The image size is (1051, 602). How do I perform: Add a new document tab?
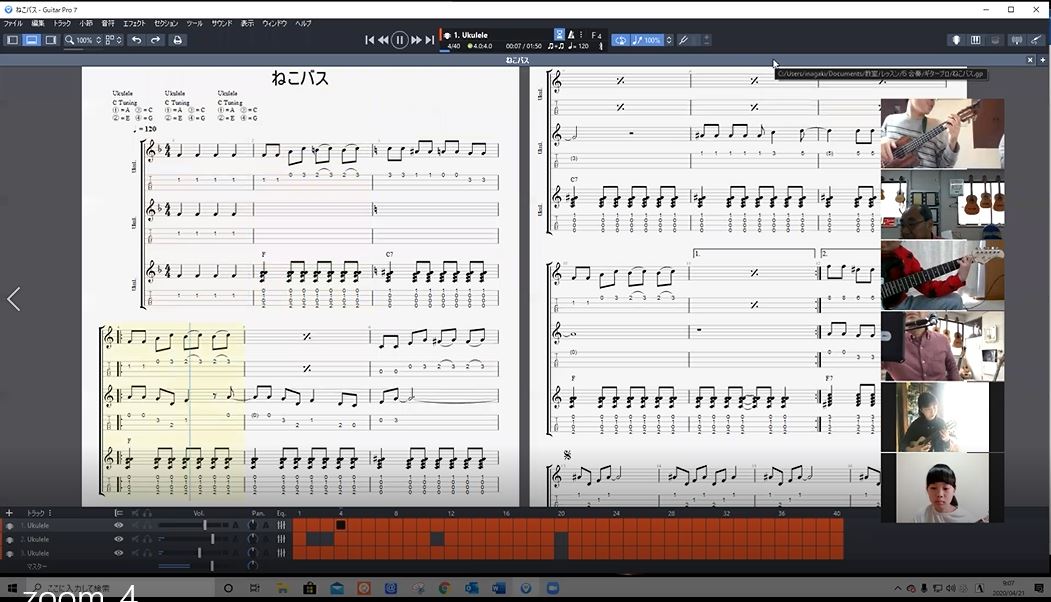point(1042,60)
